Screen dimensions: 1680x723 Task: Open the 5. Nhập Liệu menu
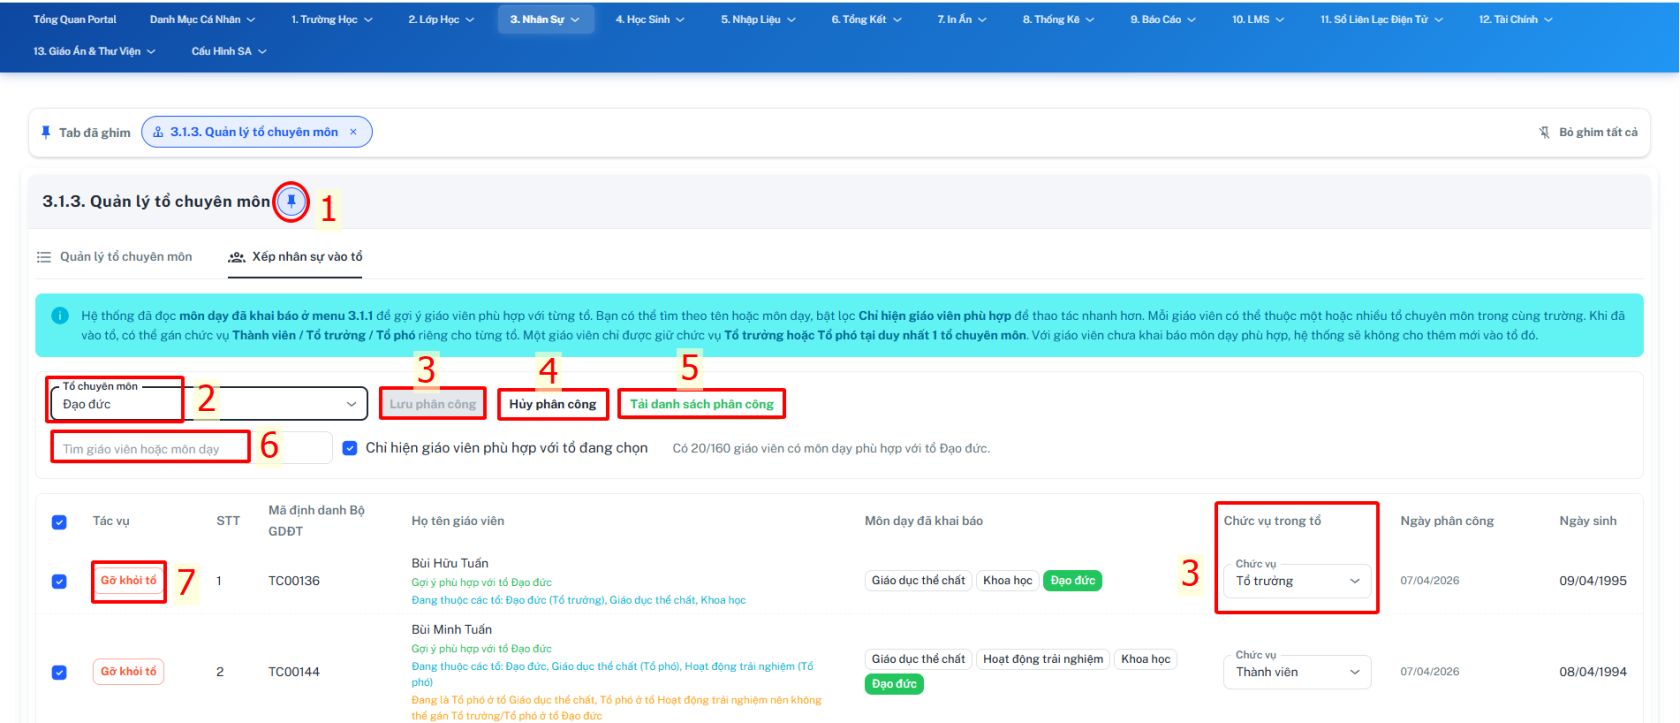pyautogui.click(x=758, y=19)
